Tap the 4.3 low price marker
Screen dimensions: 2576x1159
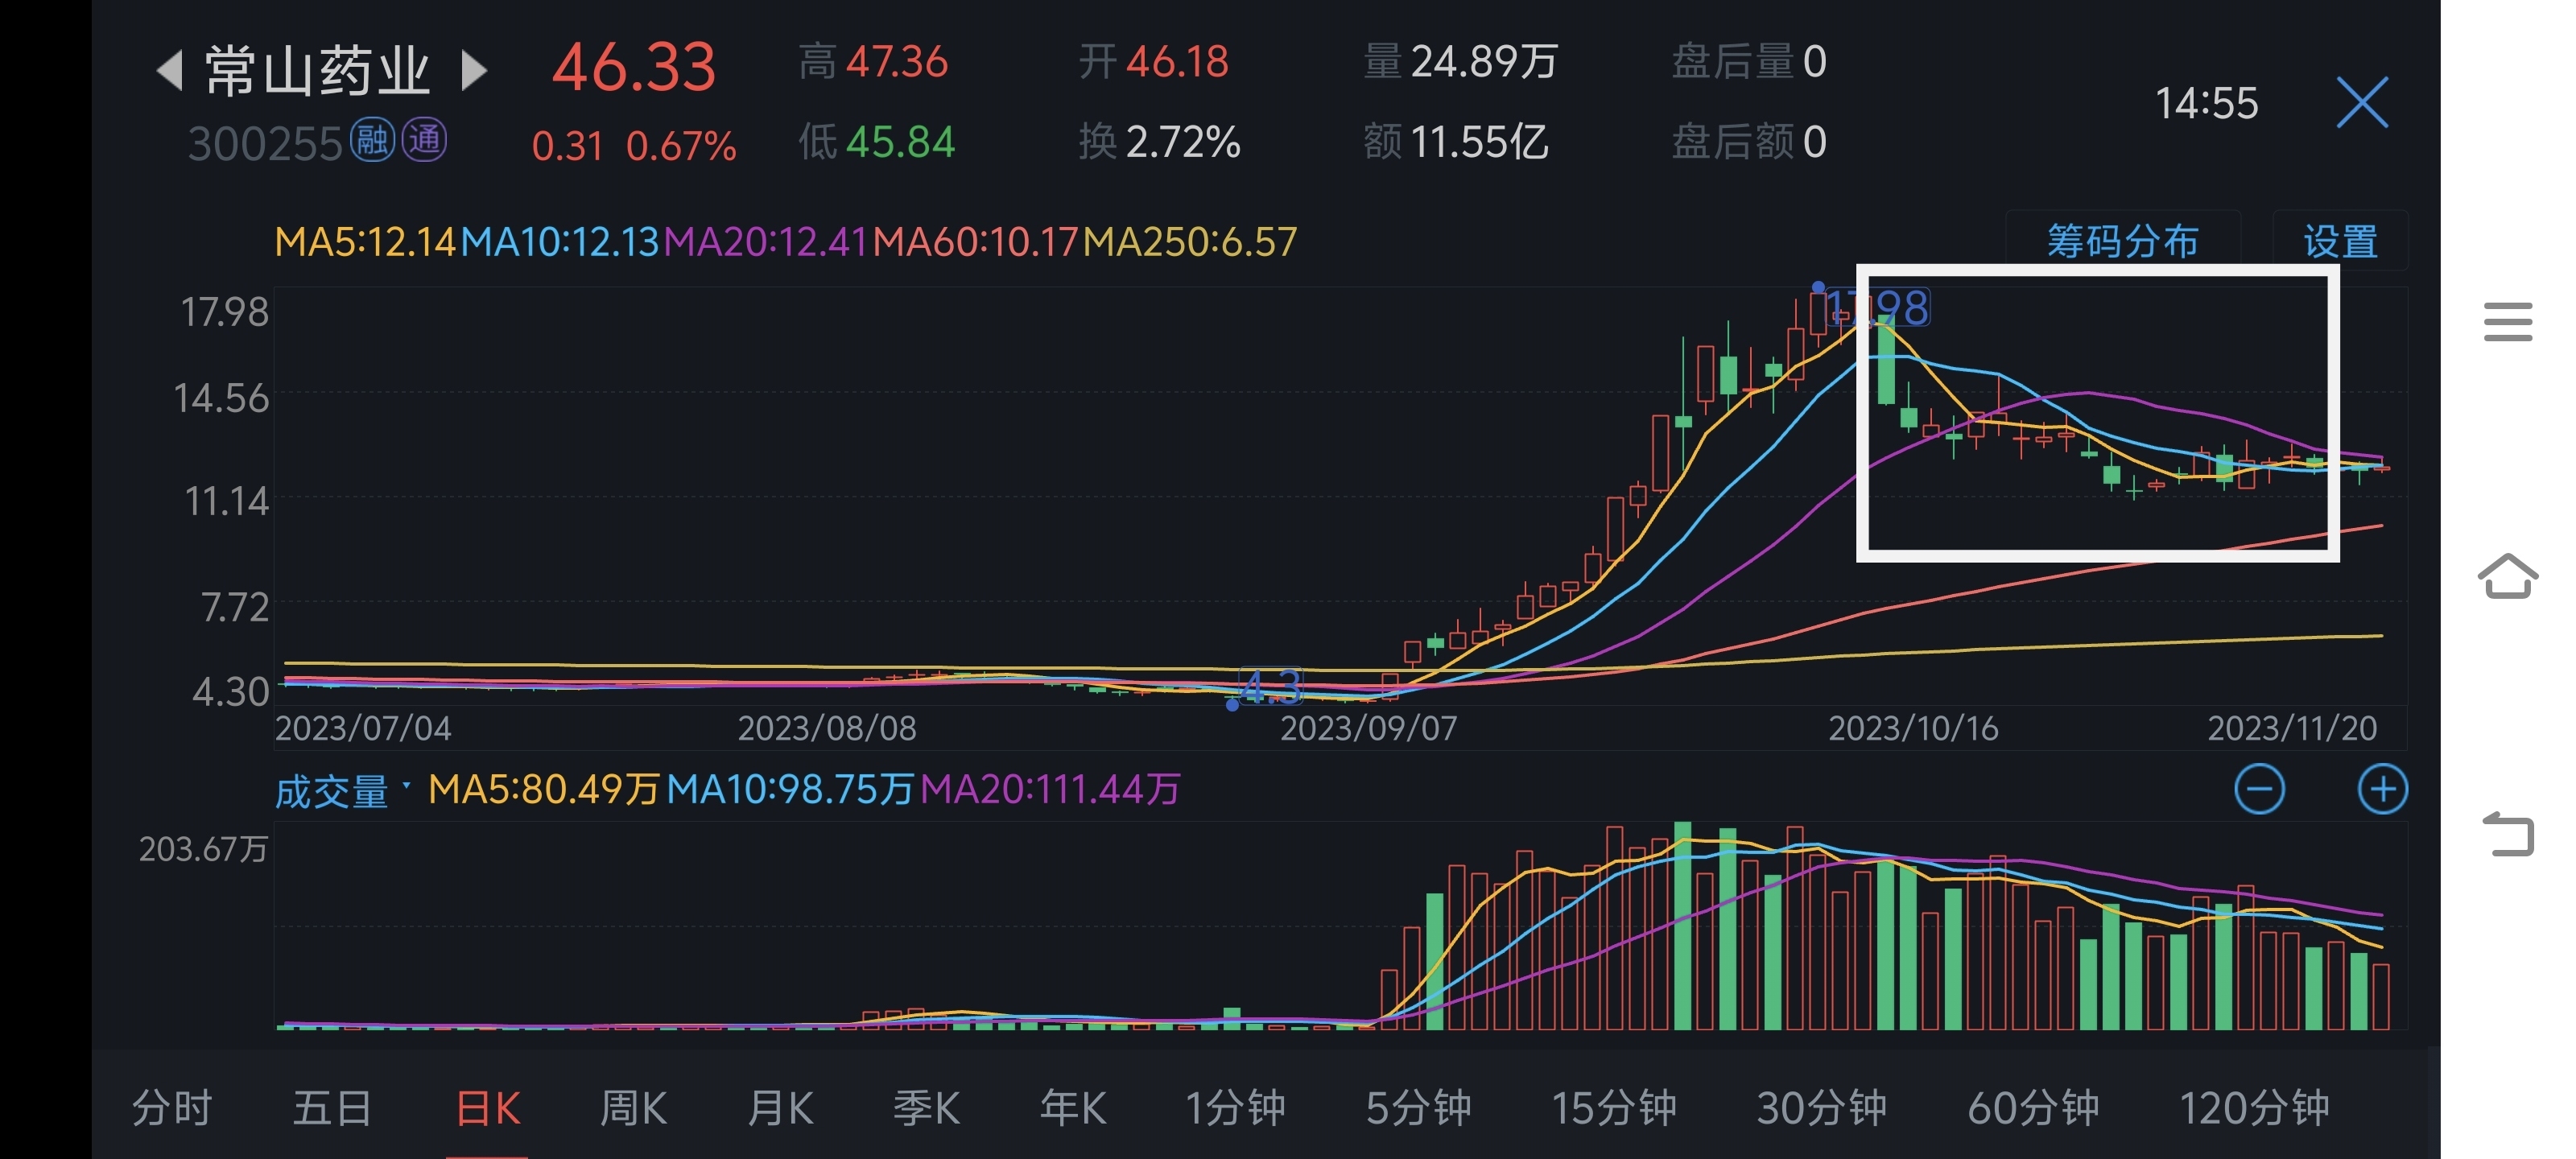[1271, 687]
